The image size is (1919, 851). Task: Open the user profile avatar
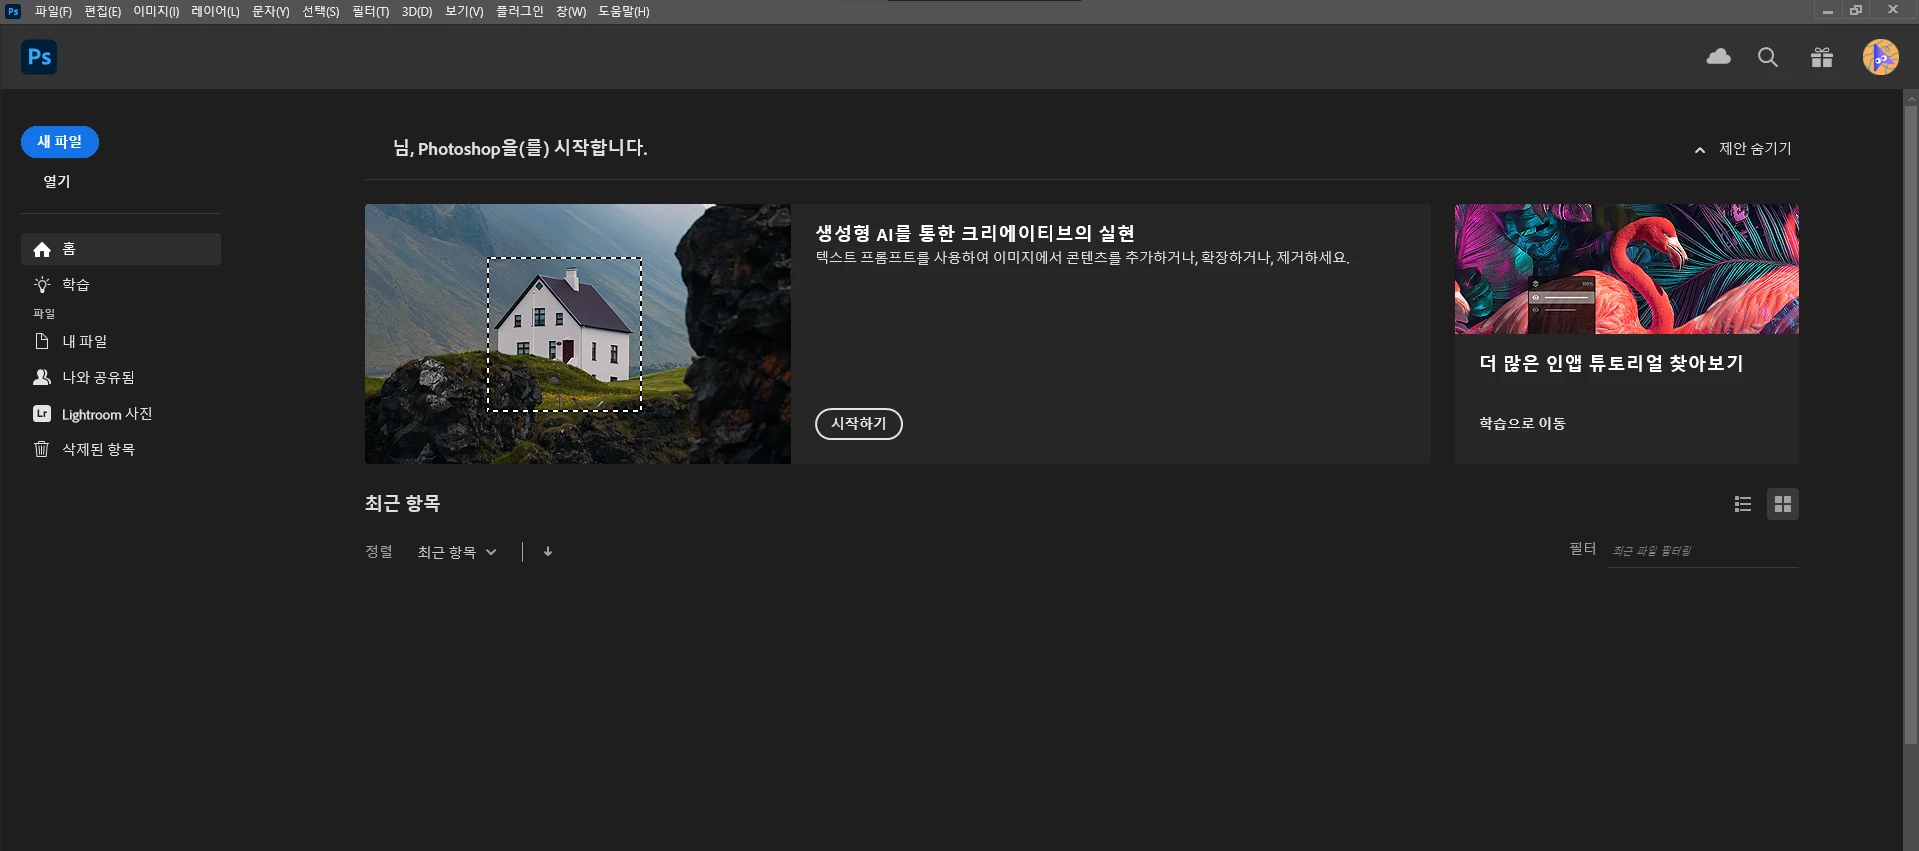pyautogui.click(x=1880, y=57)
